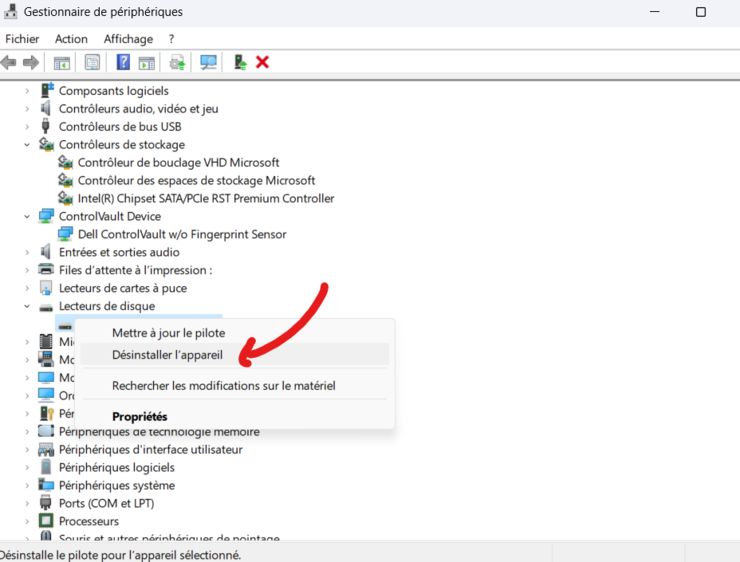Image resolution: width=740 pixels, height=562 pixels.
Task: Click the update driver toolbar icon
Action: click(177, 62)
